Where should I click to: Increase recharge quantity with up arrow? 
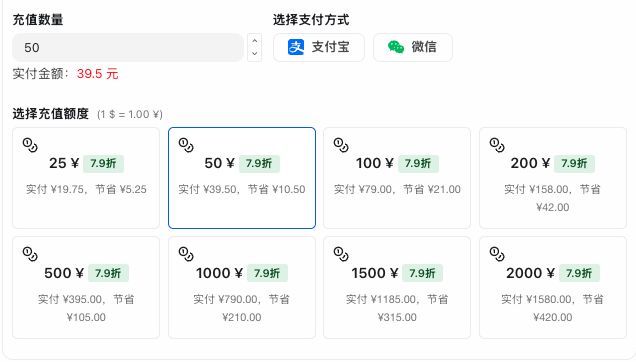(x=254, y=41)
